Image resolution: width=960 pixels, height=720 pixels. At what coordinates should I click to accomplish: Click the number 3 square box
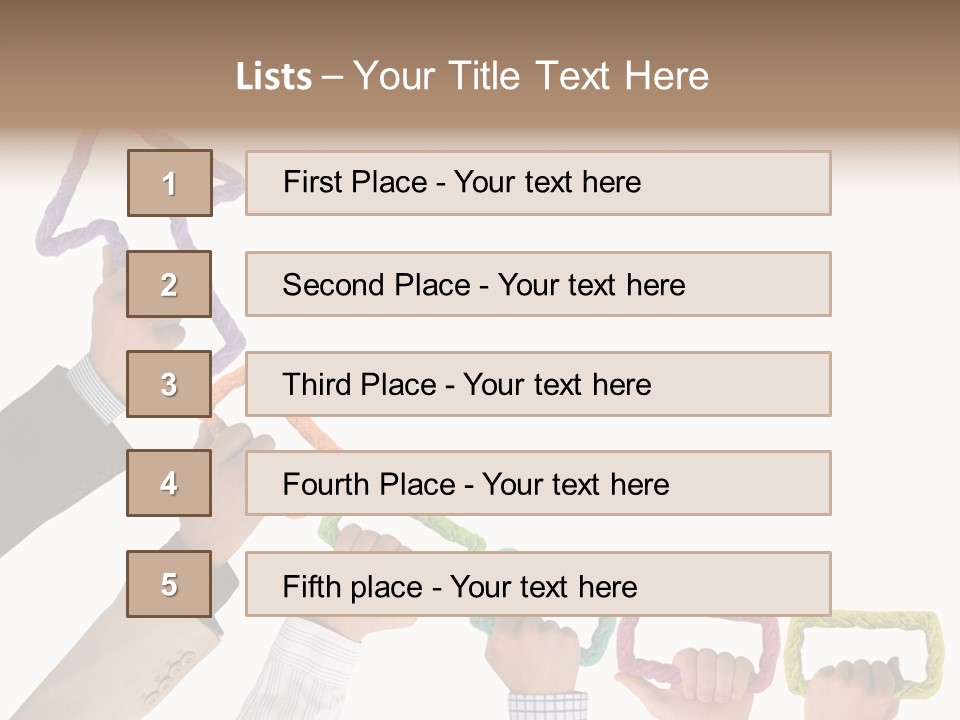coord(169,384)
